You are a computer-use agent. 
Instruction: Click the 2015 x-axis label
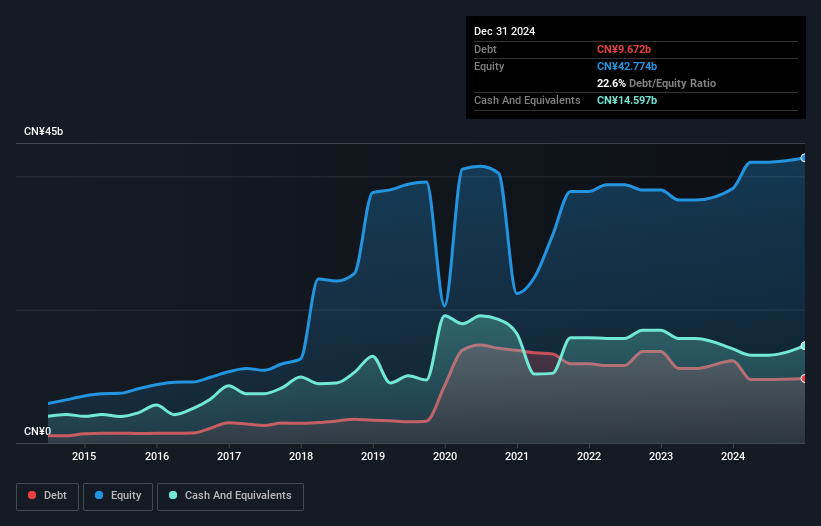tap(84, 456)
